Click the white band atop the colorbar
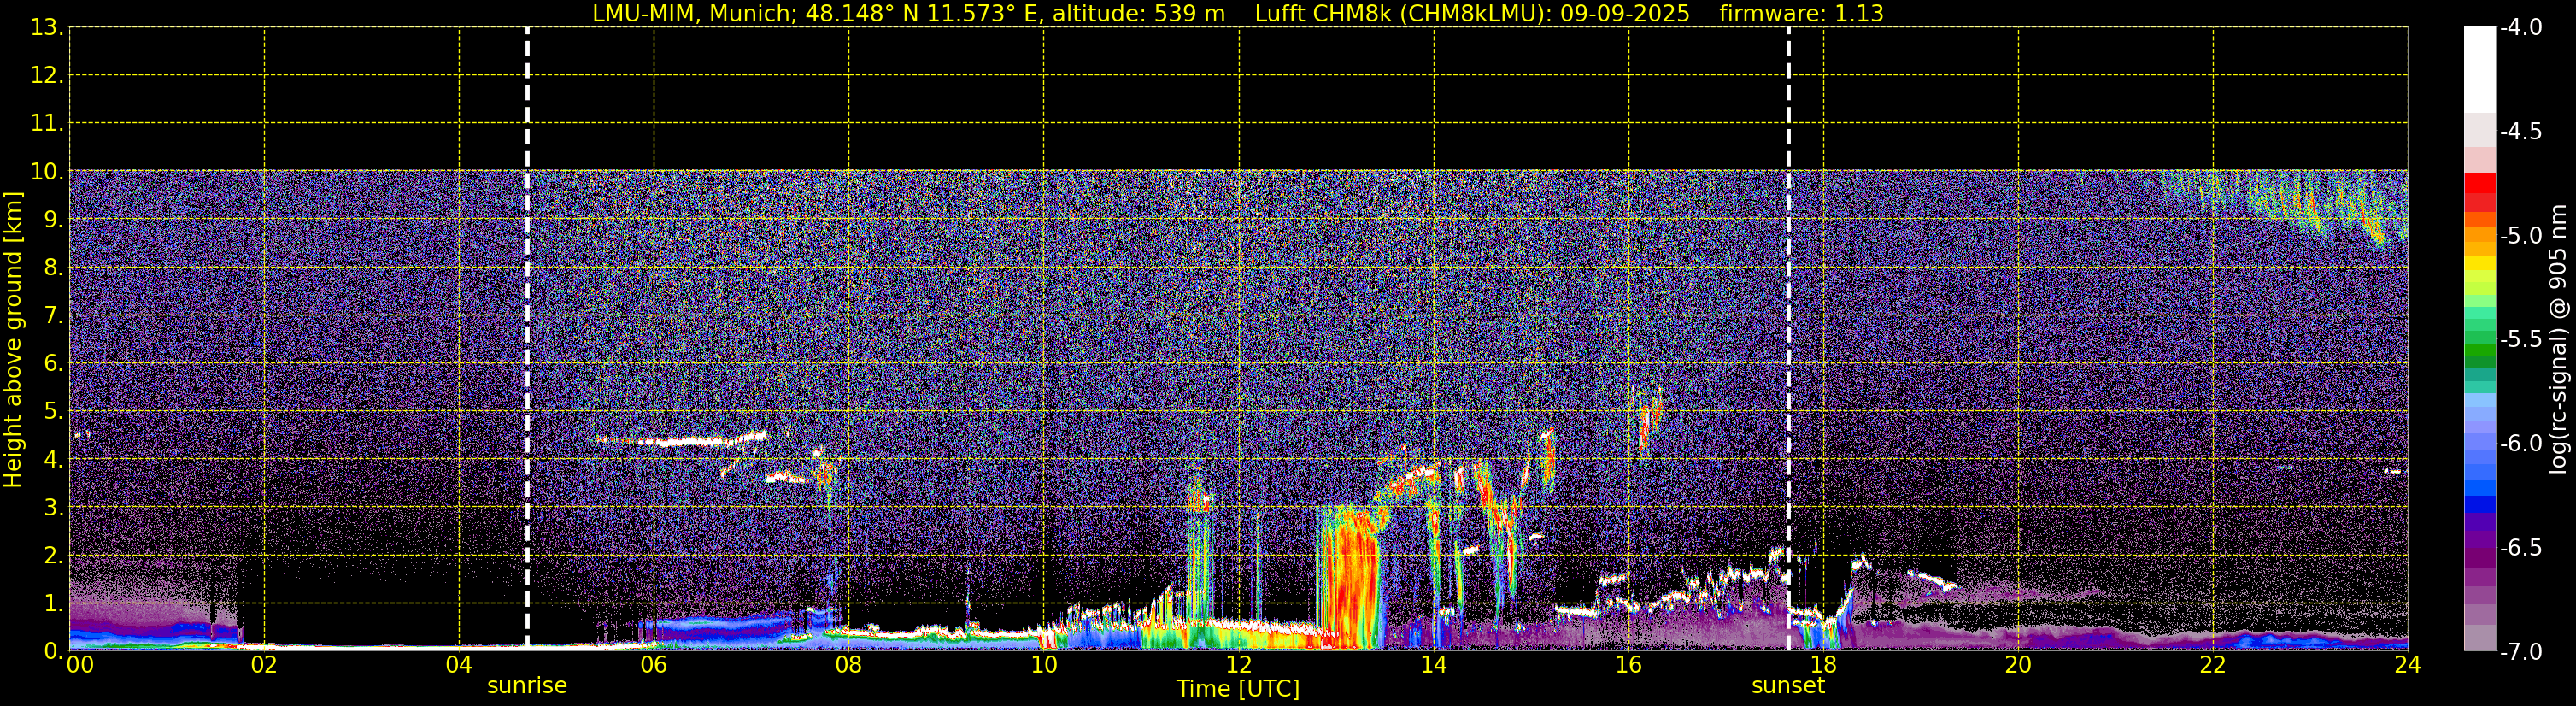This screenshot has height=706, width=2576. coord(2479,70)
